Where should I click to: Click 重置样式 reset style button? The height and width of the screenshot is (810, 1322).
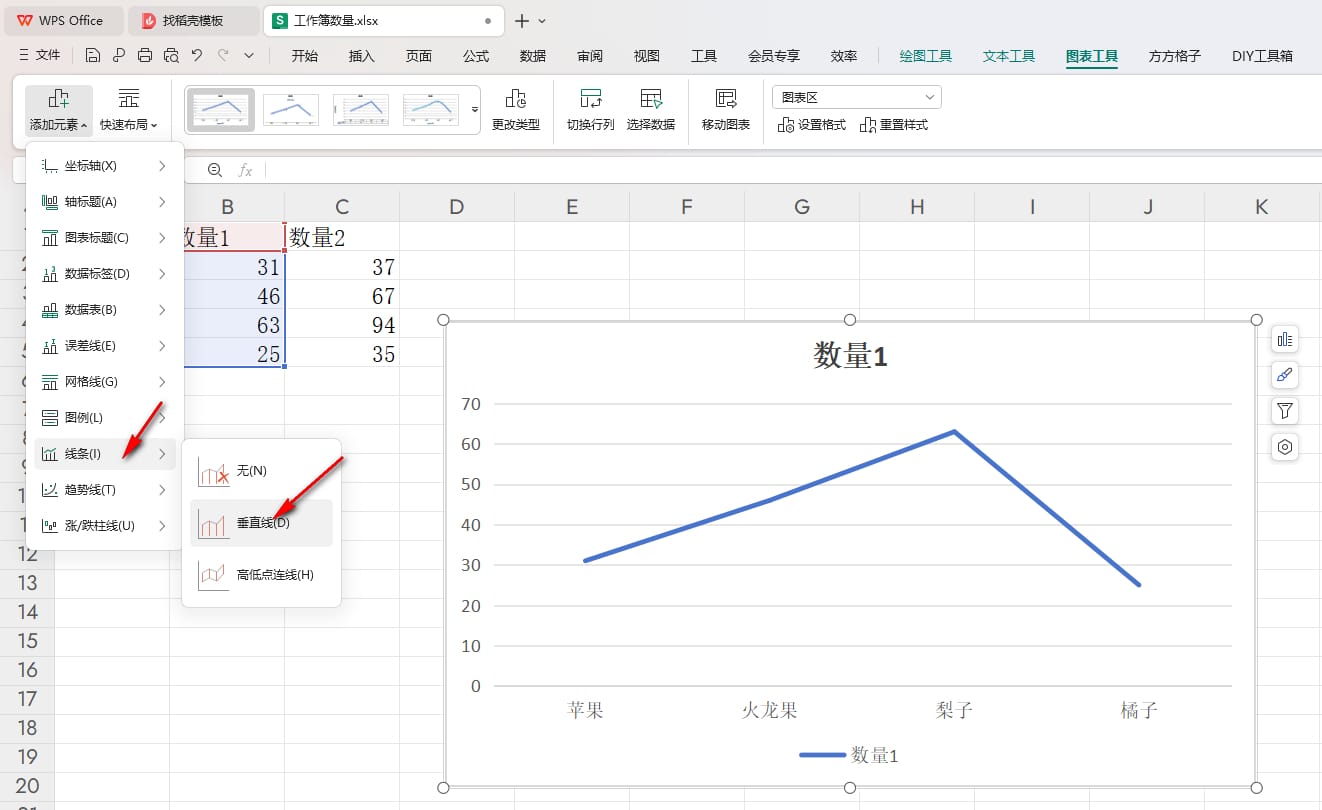pos(894,125)
